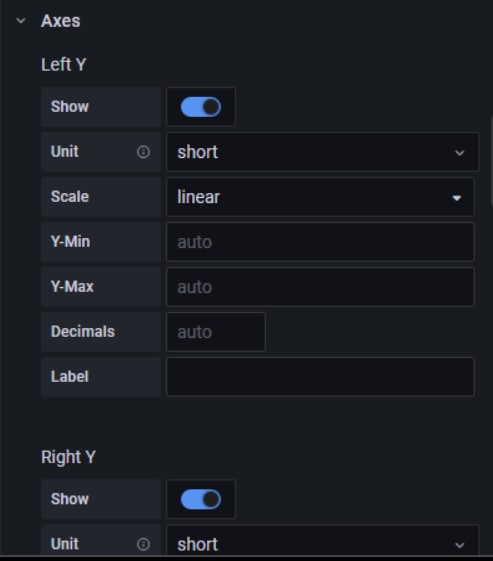Screen dimensions: 493x561
Task: Click the empty Left Y Label field
Action: 320,377
